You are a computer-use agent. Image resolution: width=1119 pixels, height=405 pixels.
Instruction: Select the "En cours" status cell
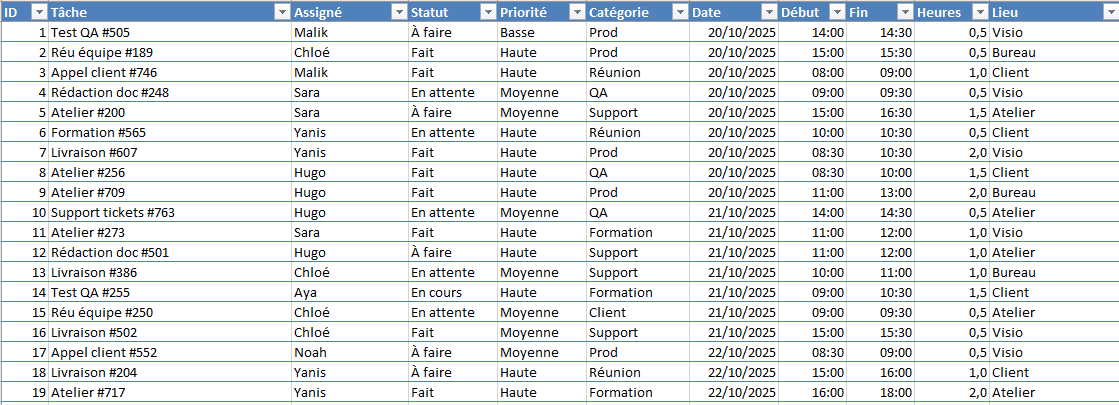(x=438, y=292)
